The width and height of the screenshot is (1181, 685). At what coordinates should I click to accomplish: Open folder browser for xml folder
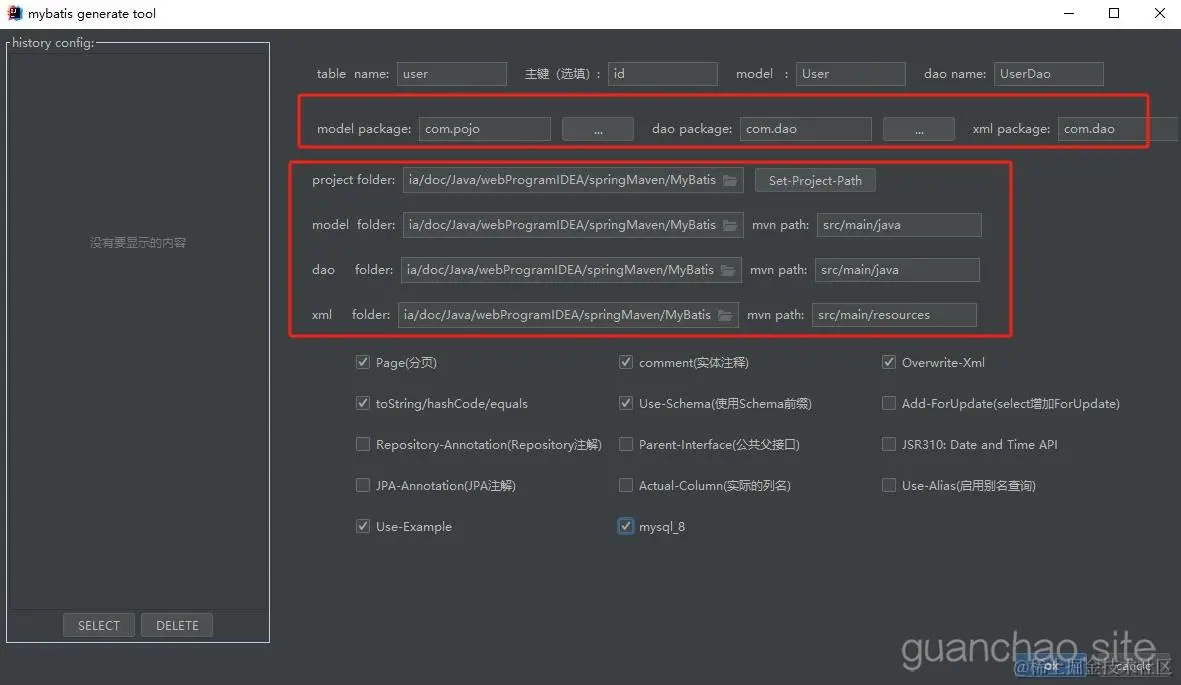tap(725, 315)
